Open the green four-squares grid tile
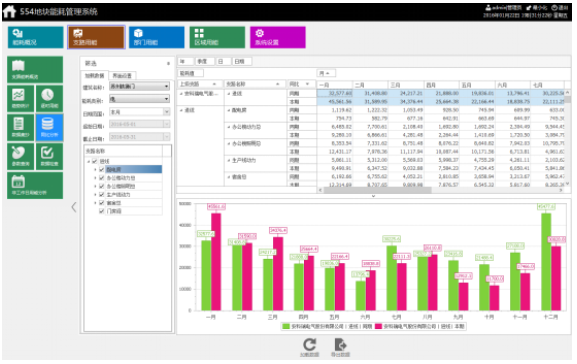This screenshot has height=364, width=577. pyautogui.click(x=217, y=37)
